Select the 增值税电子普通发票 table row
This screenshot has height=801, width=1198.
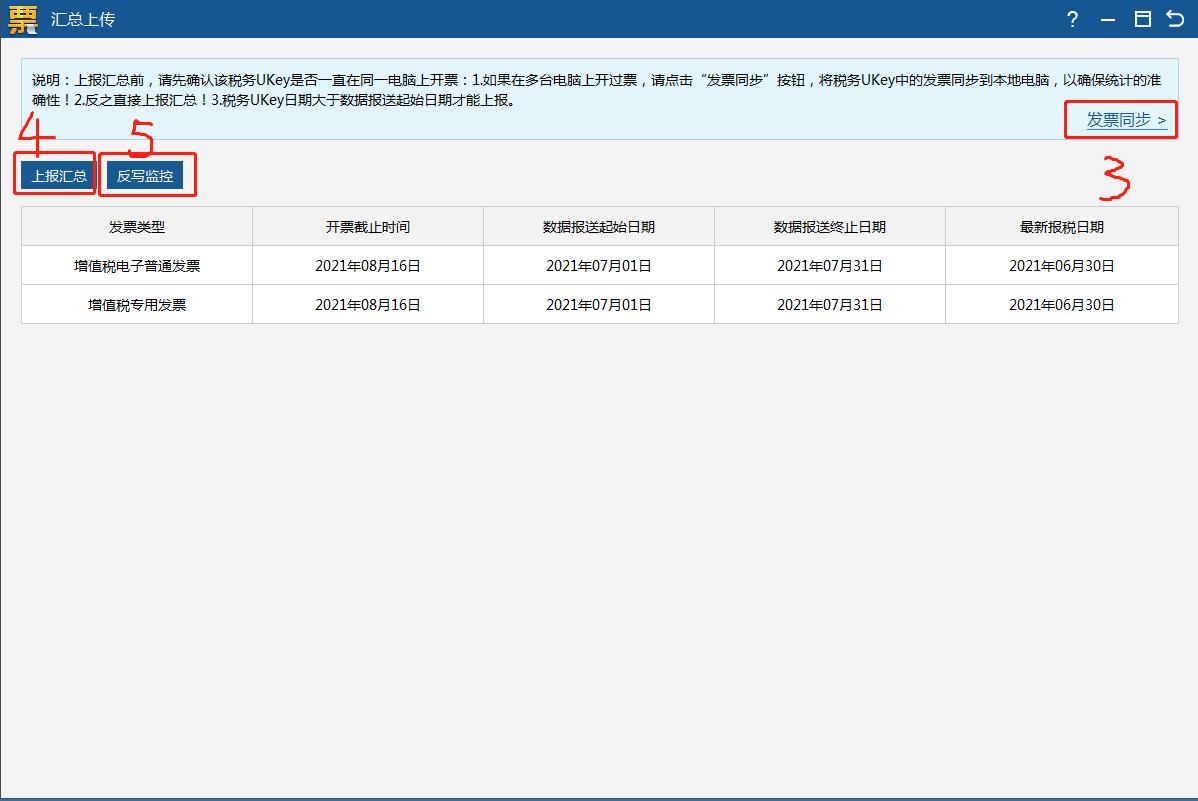coord(137,265)
